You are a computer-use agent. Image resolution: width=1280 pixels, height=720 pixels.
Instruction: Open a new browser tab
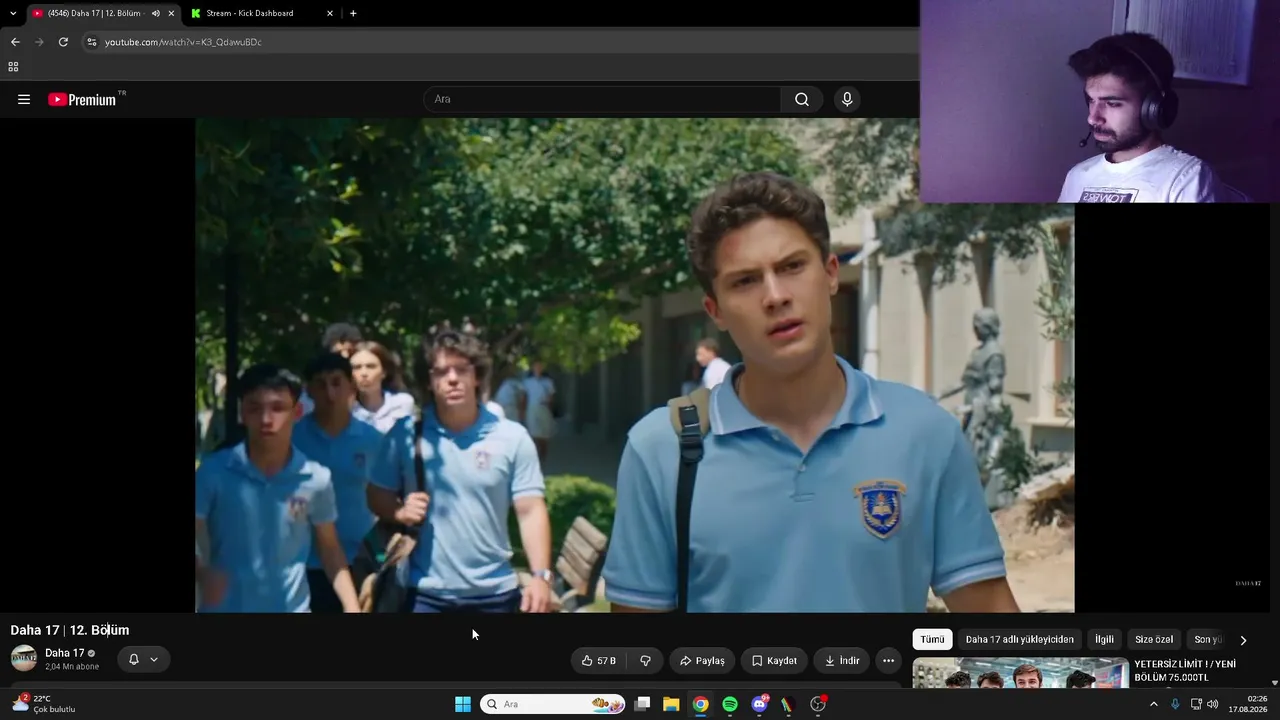[x=353, y=13]
